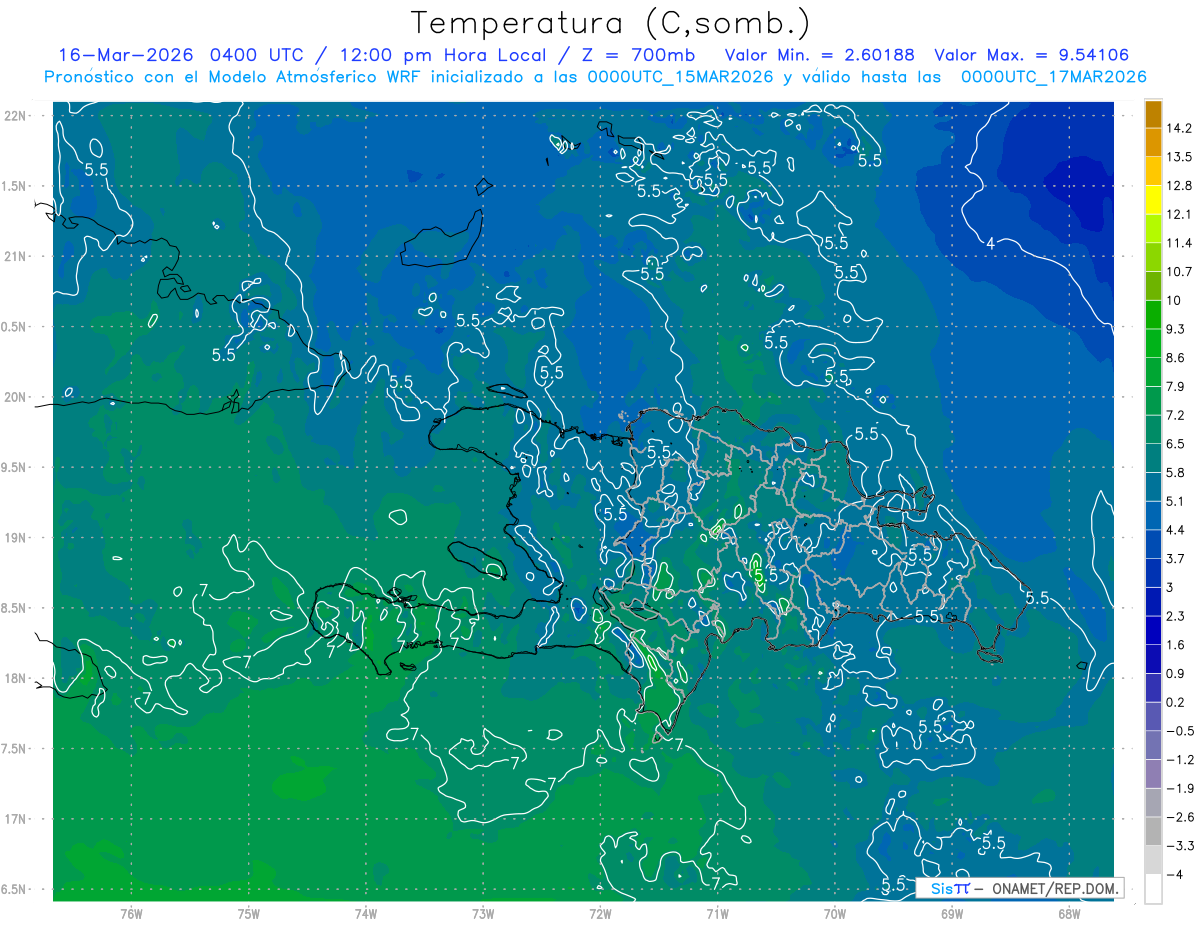Click the "72W" longitude label
This screenshot has width=1200, height=927.
click(x=600, y=912)
